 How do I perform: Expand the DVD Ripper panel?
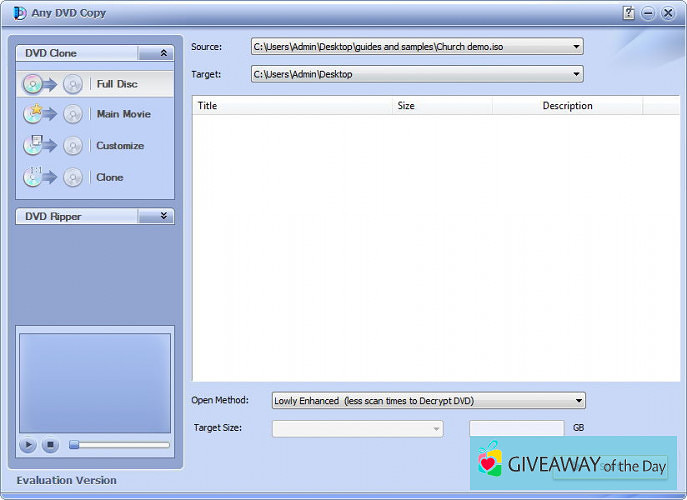click(164, 216)
